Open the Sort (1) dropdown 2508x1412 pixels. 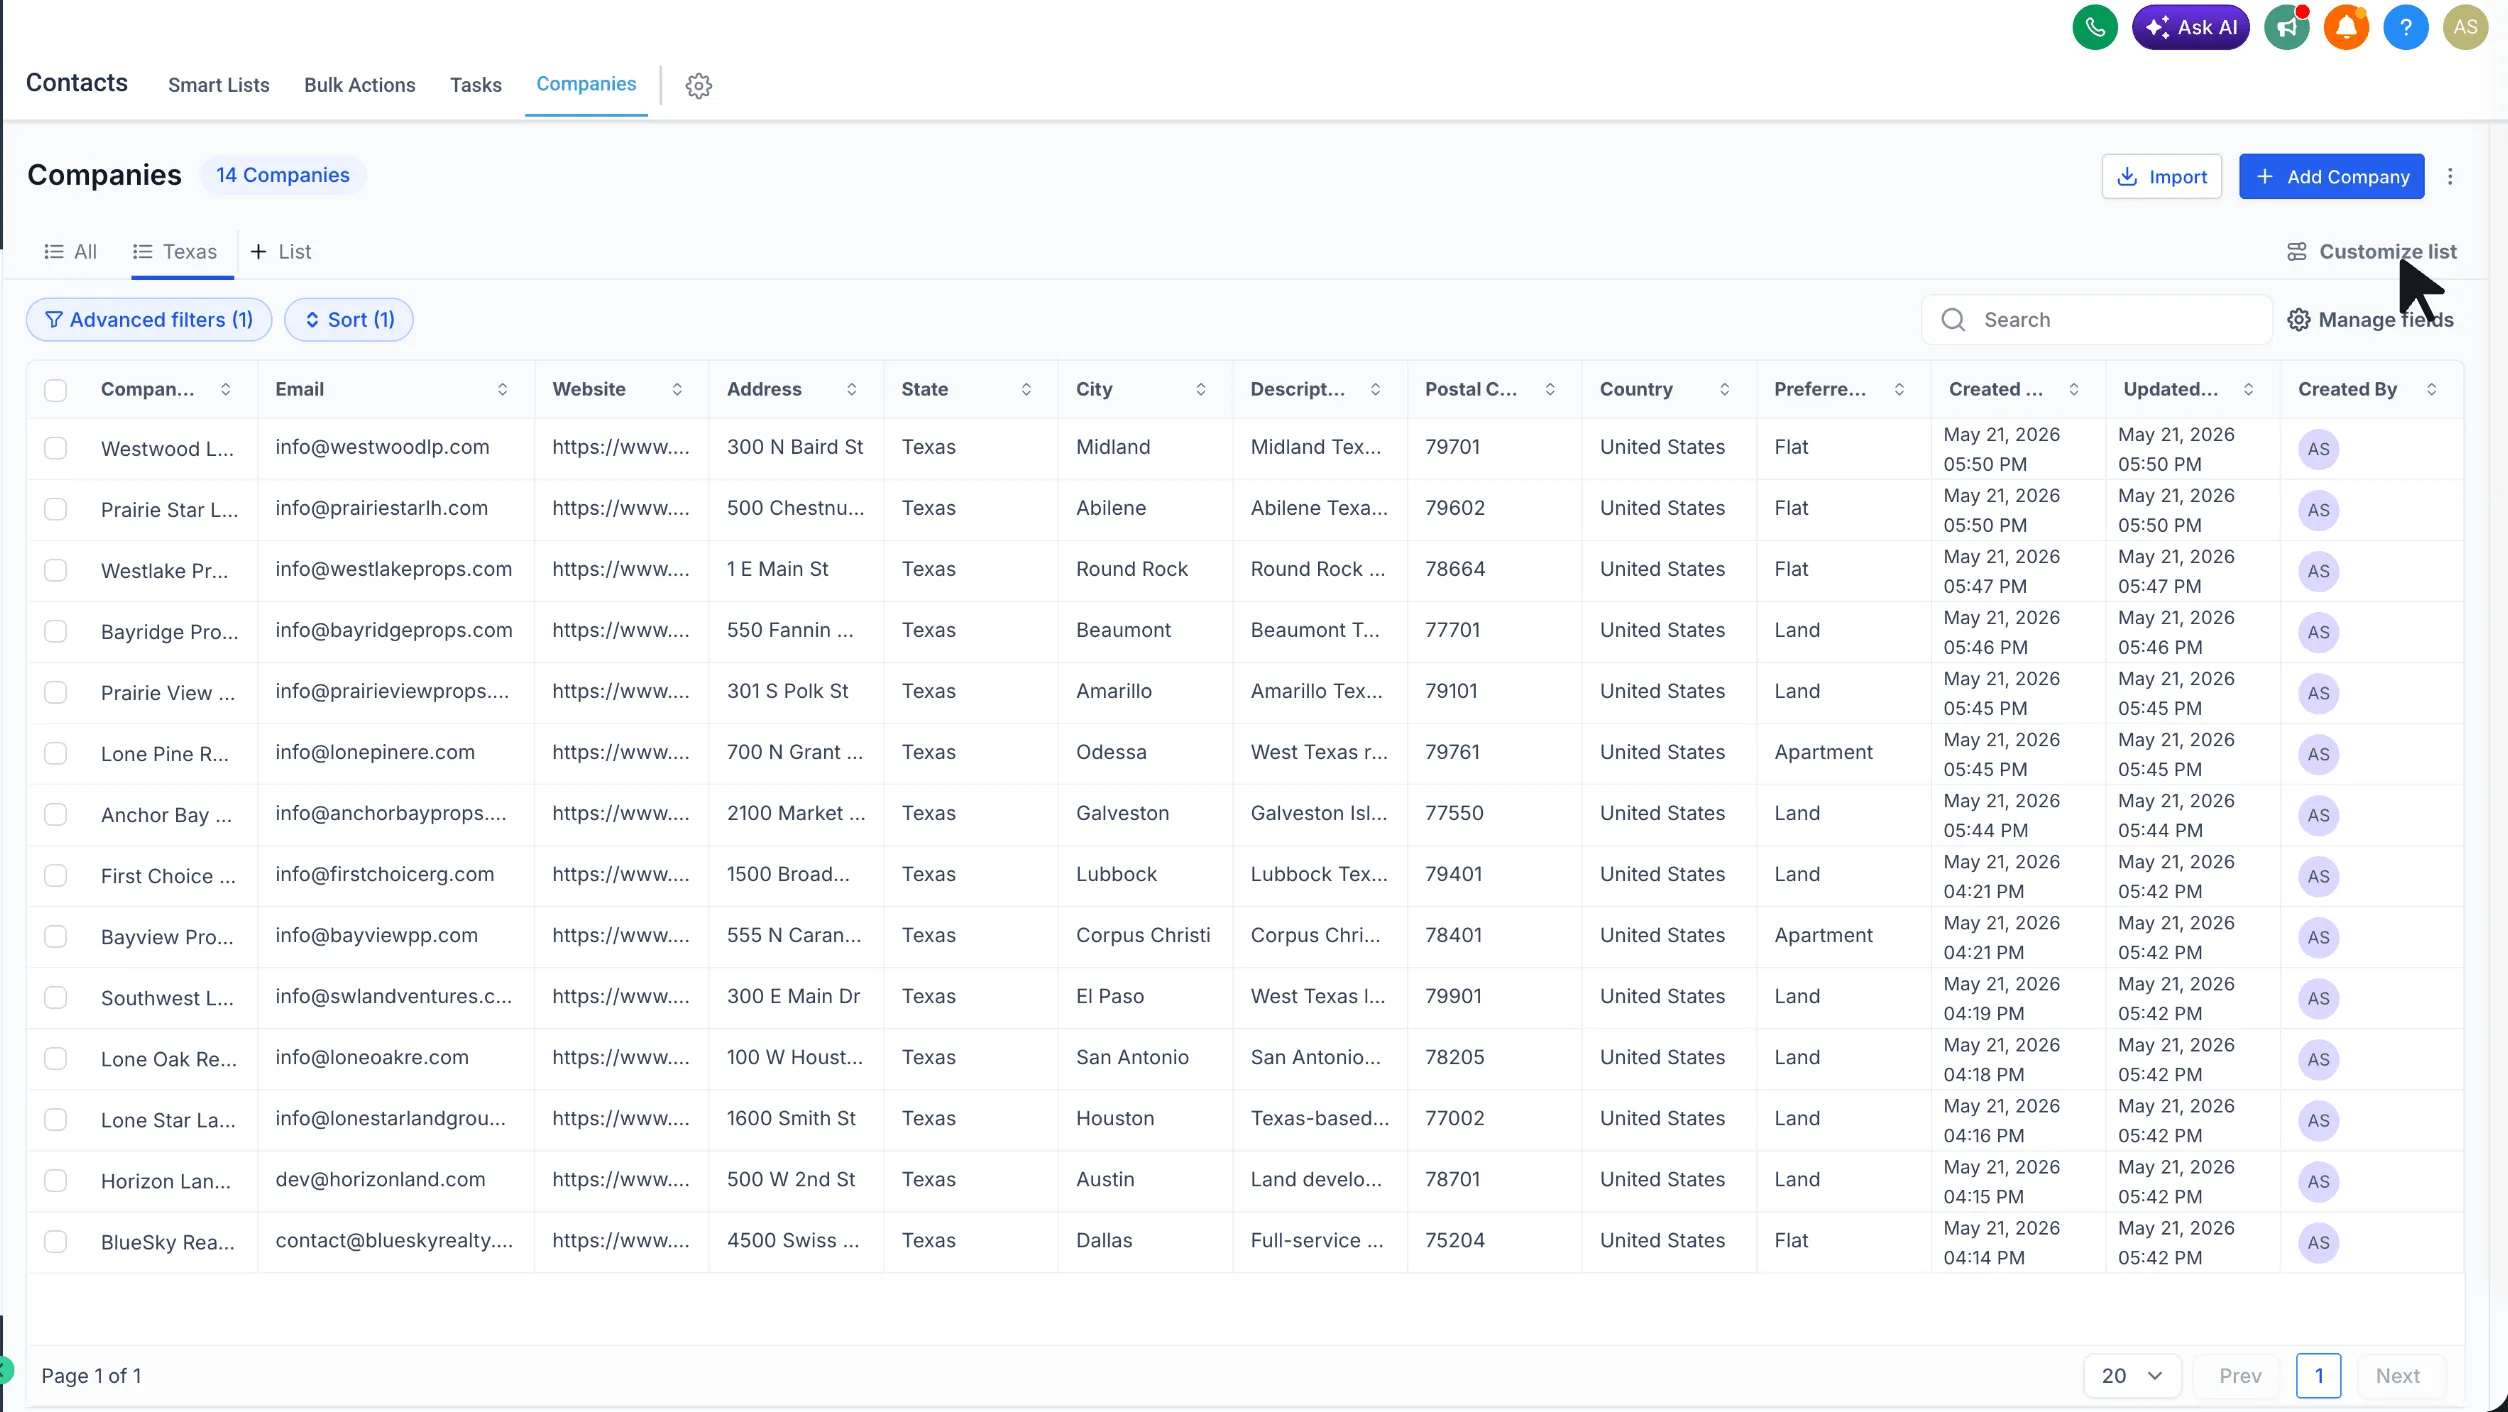point(349,320)
